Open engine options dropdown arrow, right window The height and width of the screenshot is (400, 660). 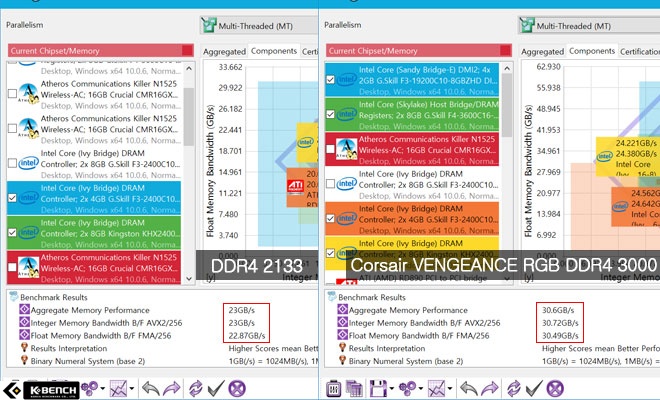pos(420,389)
